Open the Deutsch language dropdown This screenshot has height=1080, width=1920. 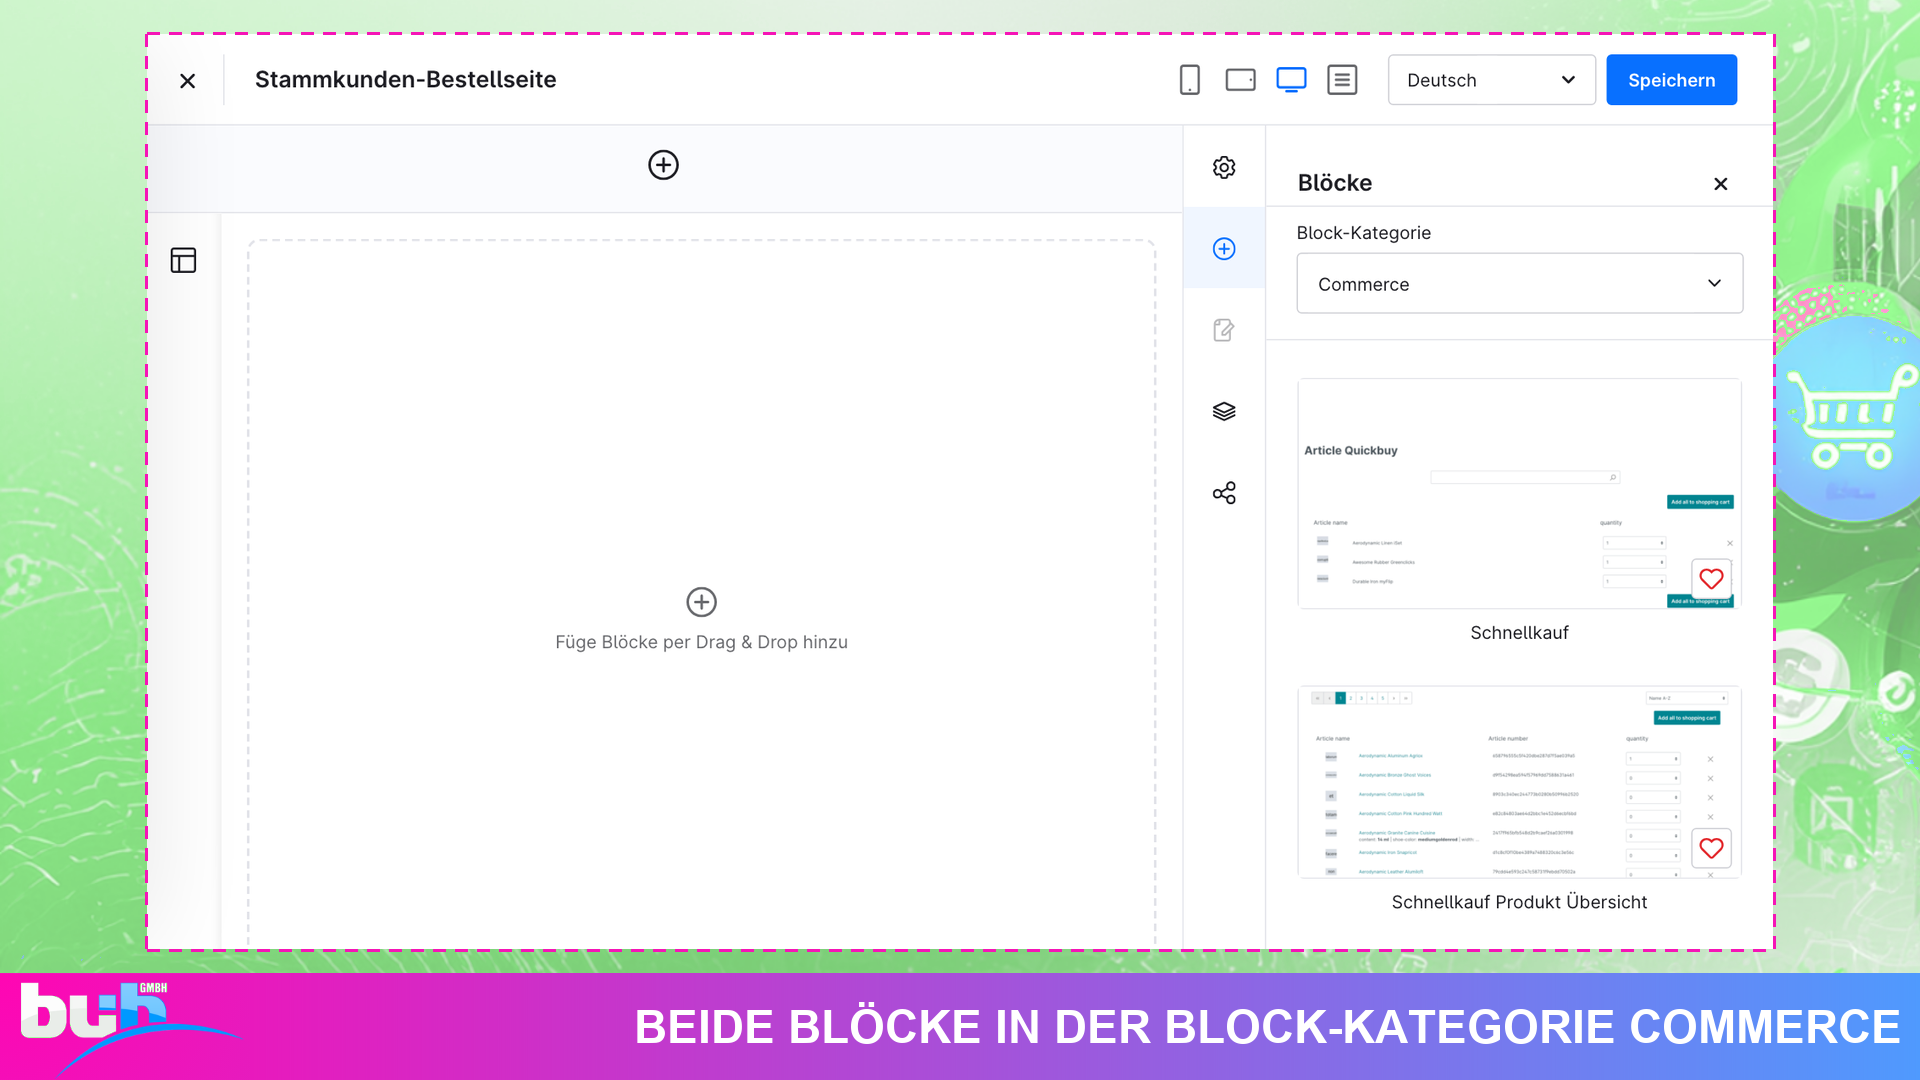pyautogui.click(x=1491, y=80)
